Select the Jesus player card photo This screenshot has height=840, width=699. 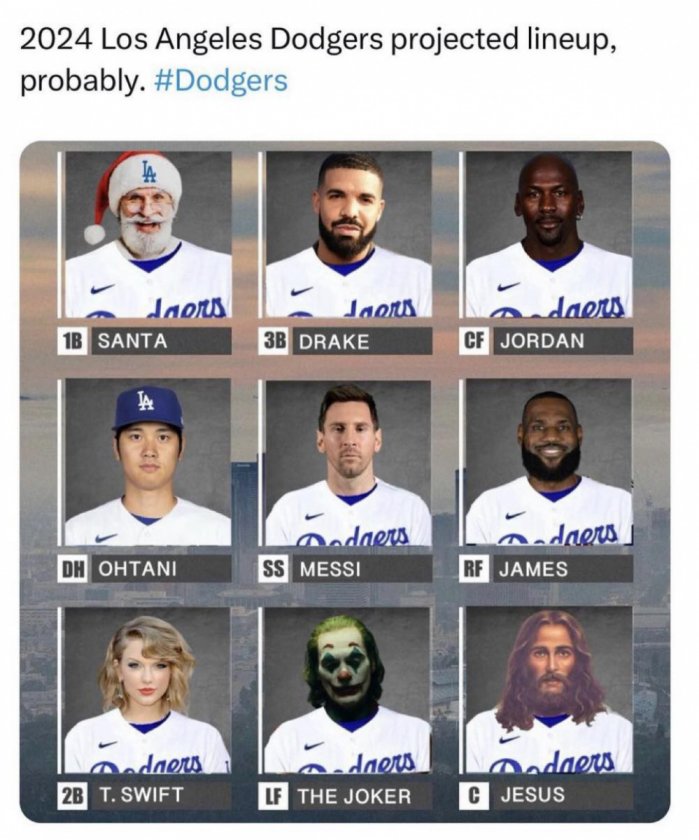549,690
